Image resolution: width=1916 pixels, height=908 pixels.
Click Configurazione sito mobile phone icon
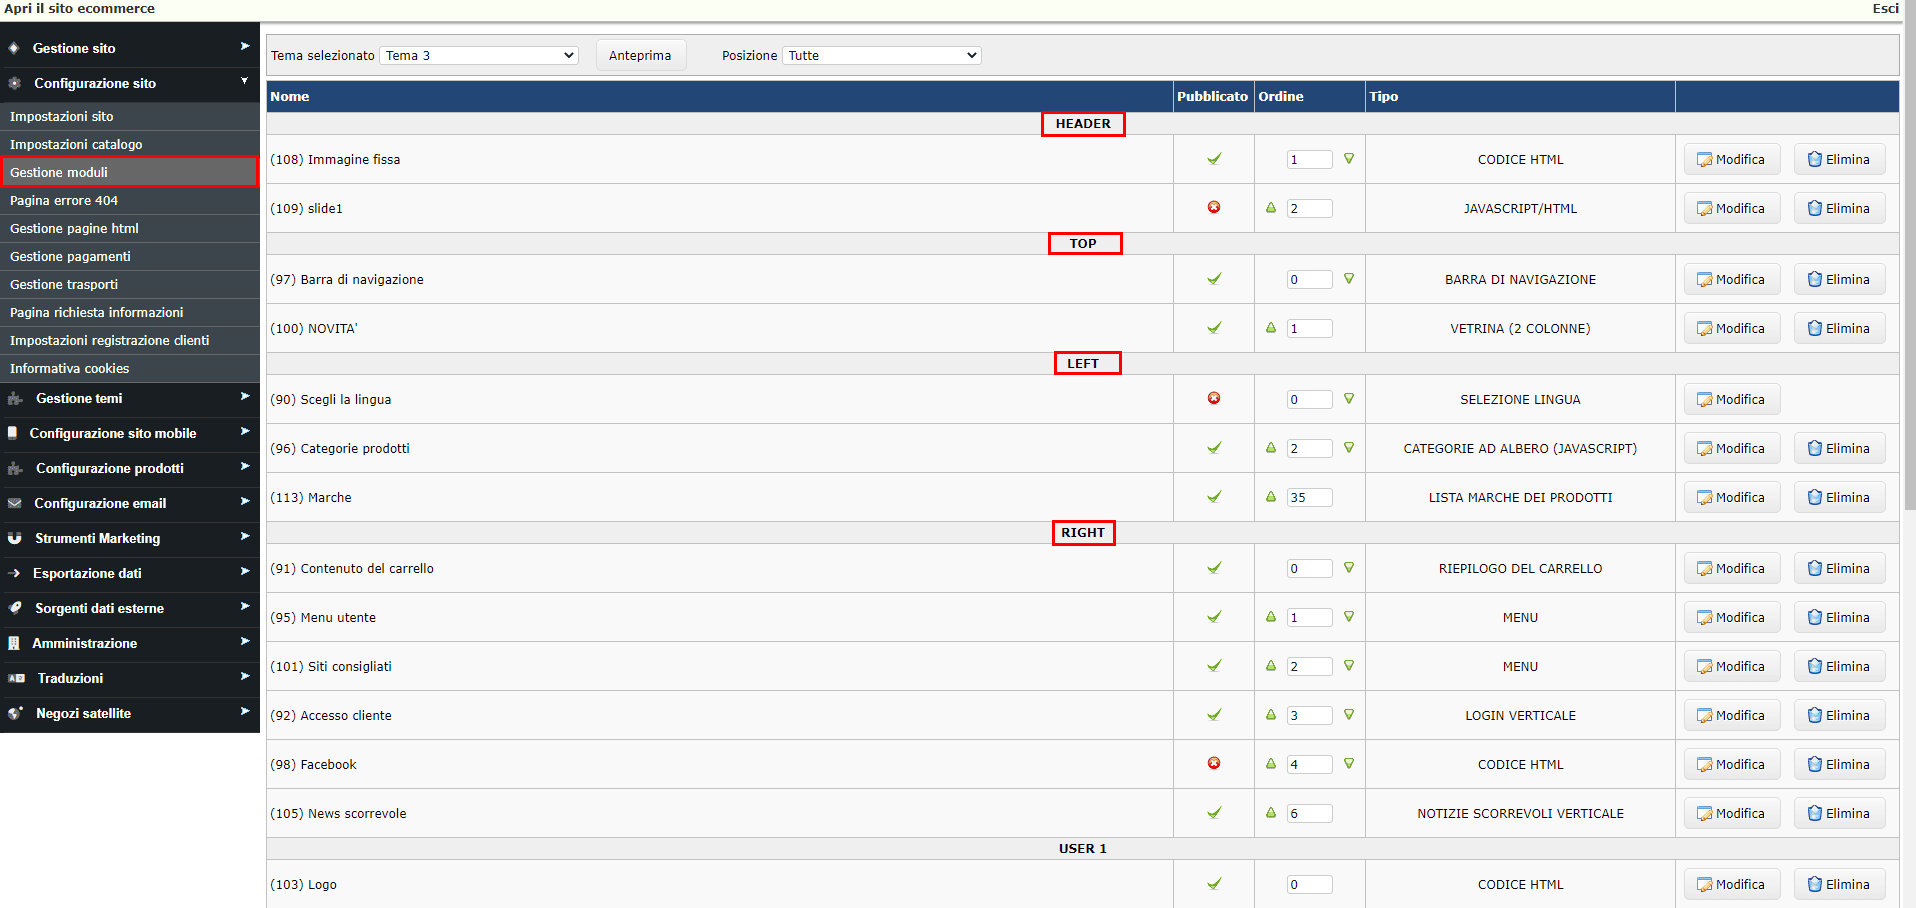click(x=12, y=433)
